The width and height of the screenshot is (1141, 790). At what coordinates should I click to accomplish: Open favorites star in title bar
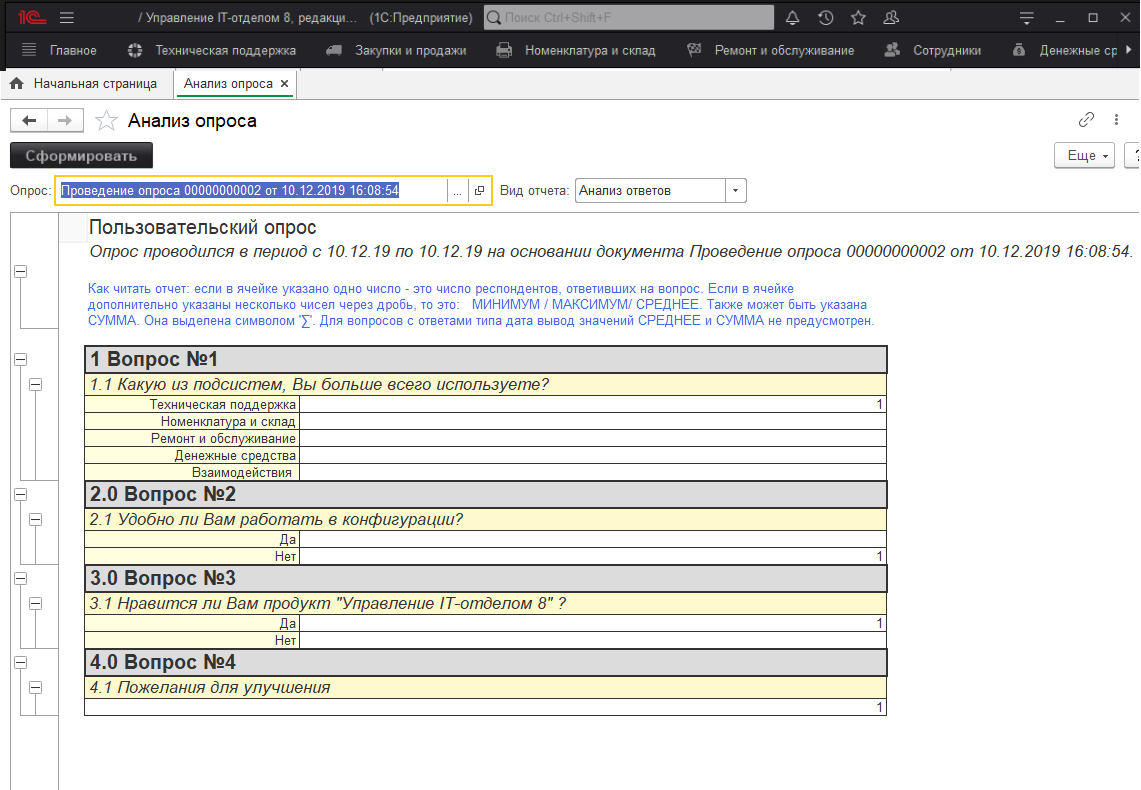point(858,18)
